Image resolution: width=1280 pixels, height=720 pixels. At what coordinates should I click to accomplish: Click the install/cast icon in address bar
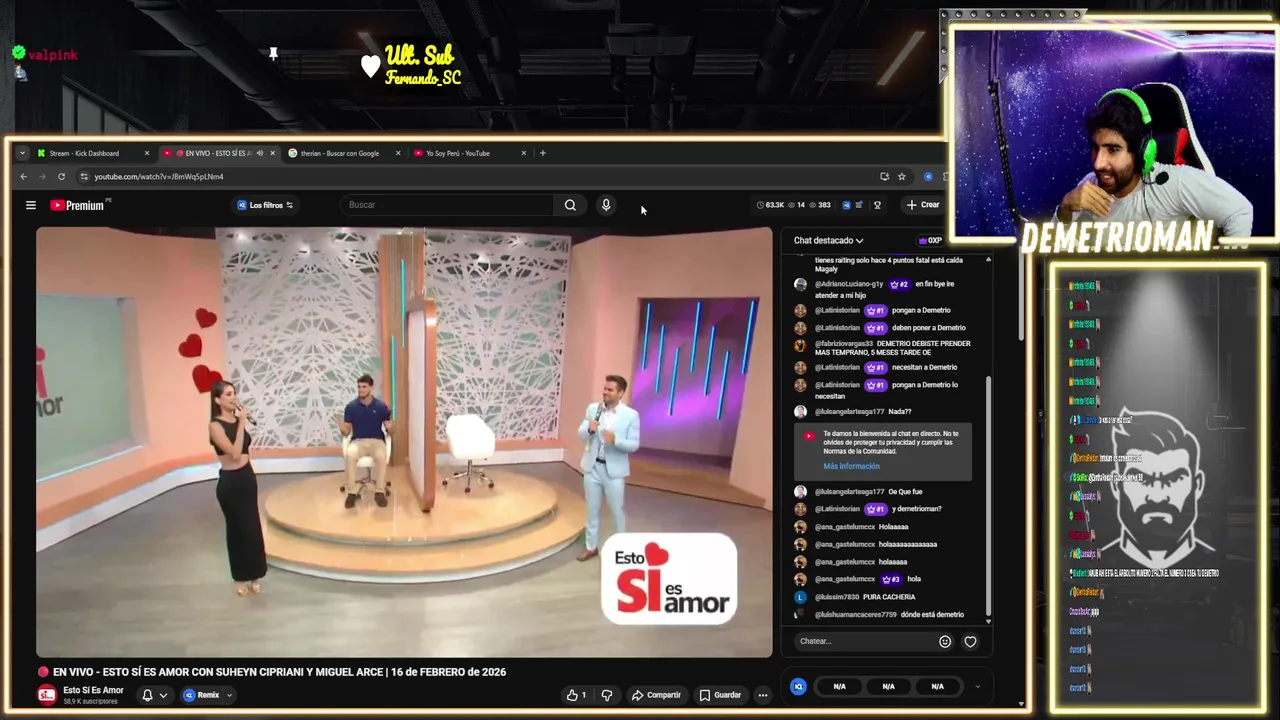pos(884,177)
